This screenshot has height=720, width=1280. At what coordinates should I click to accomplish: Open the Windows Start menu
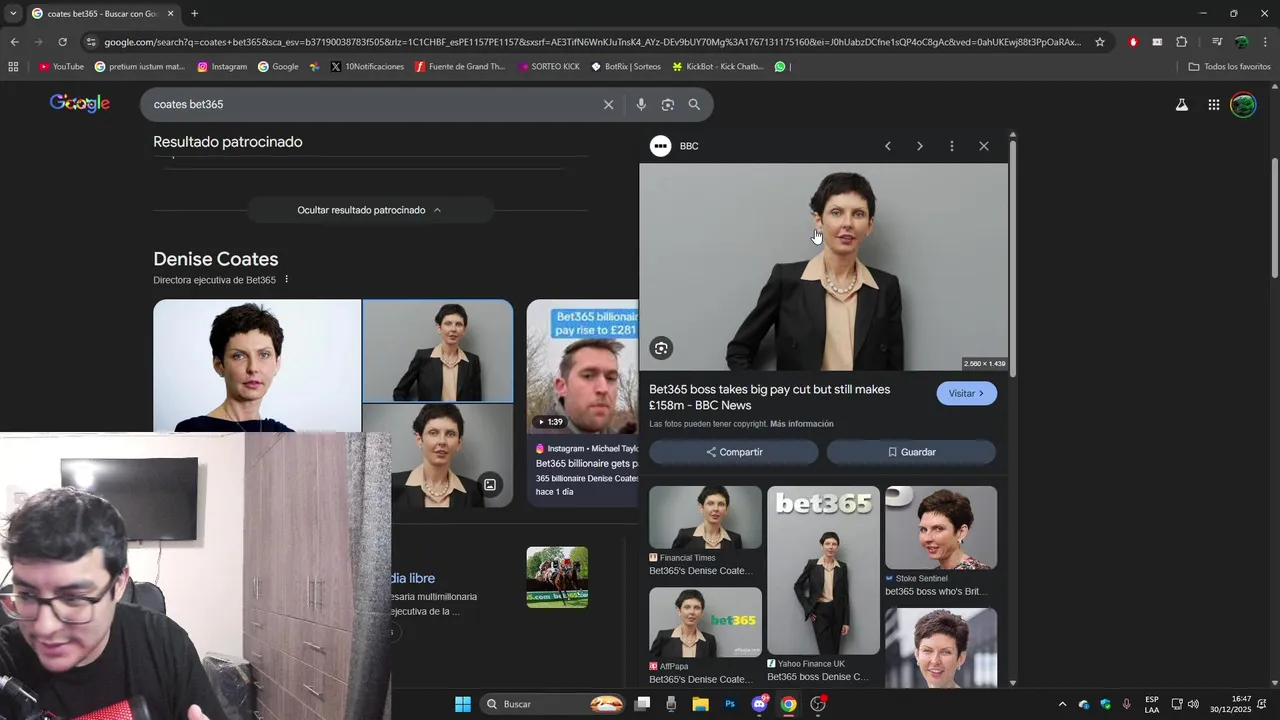click(463, 704)
